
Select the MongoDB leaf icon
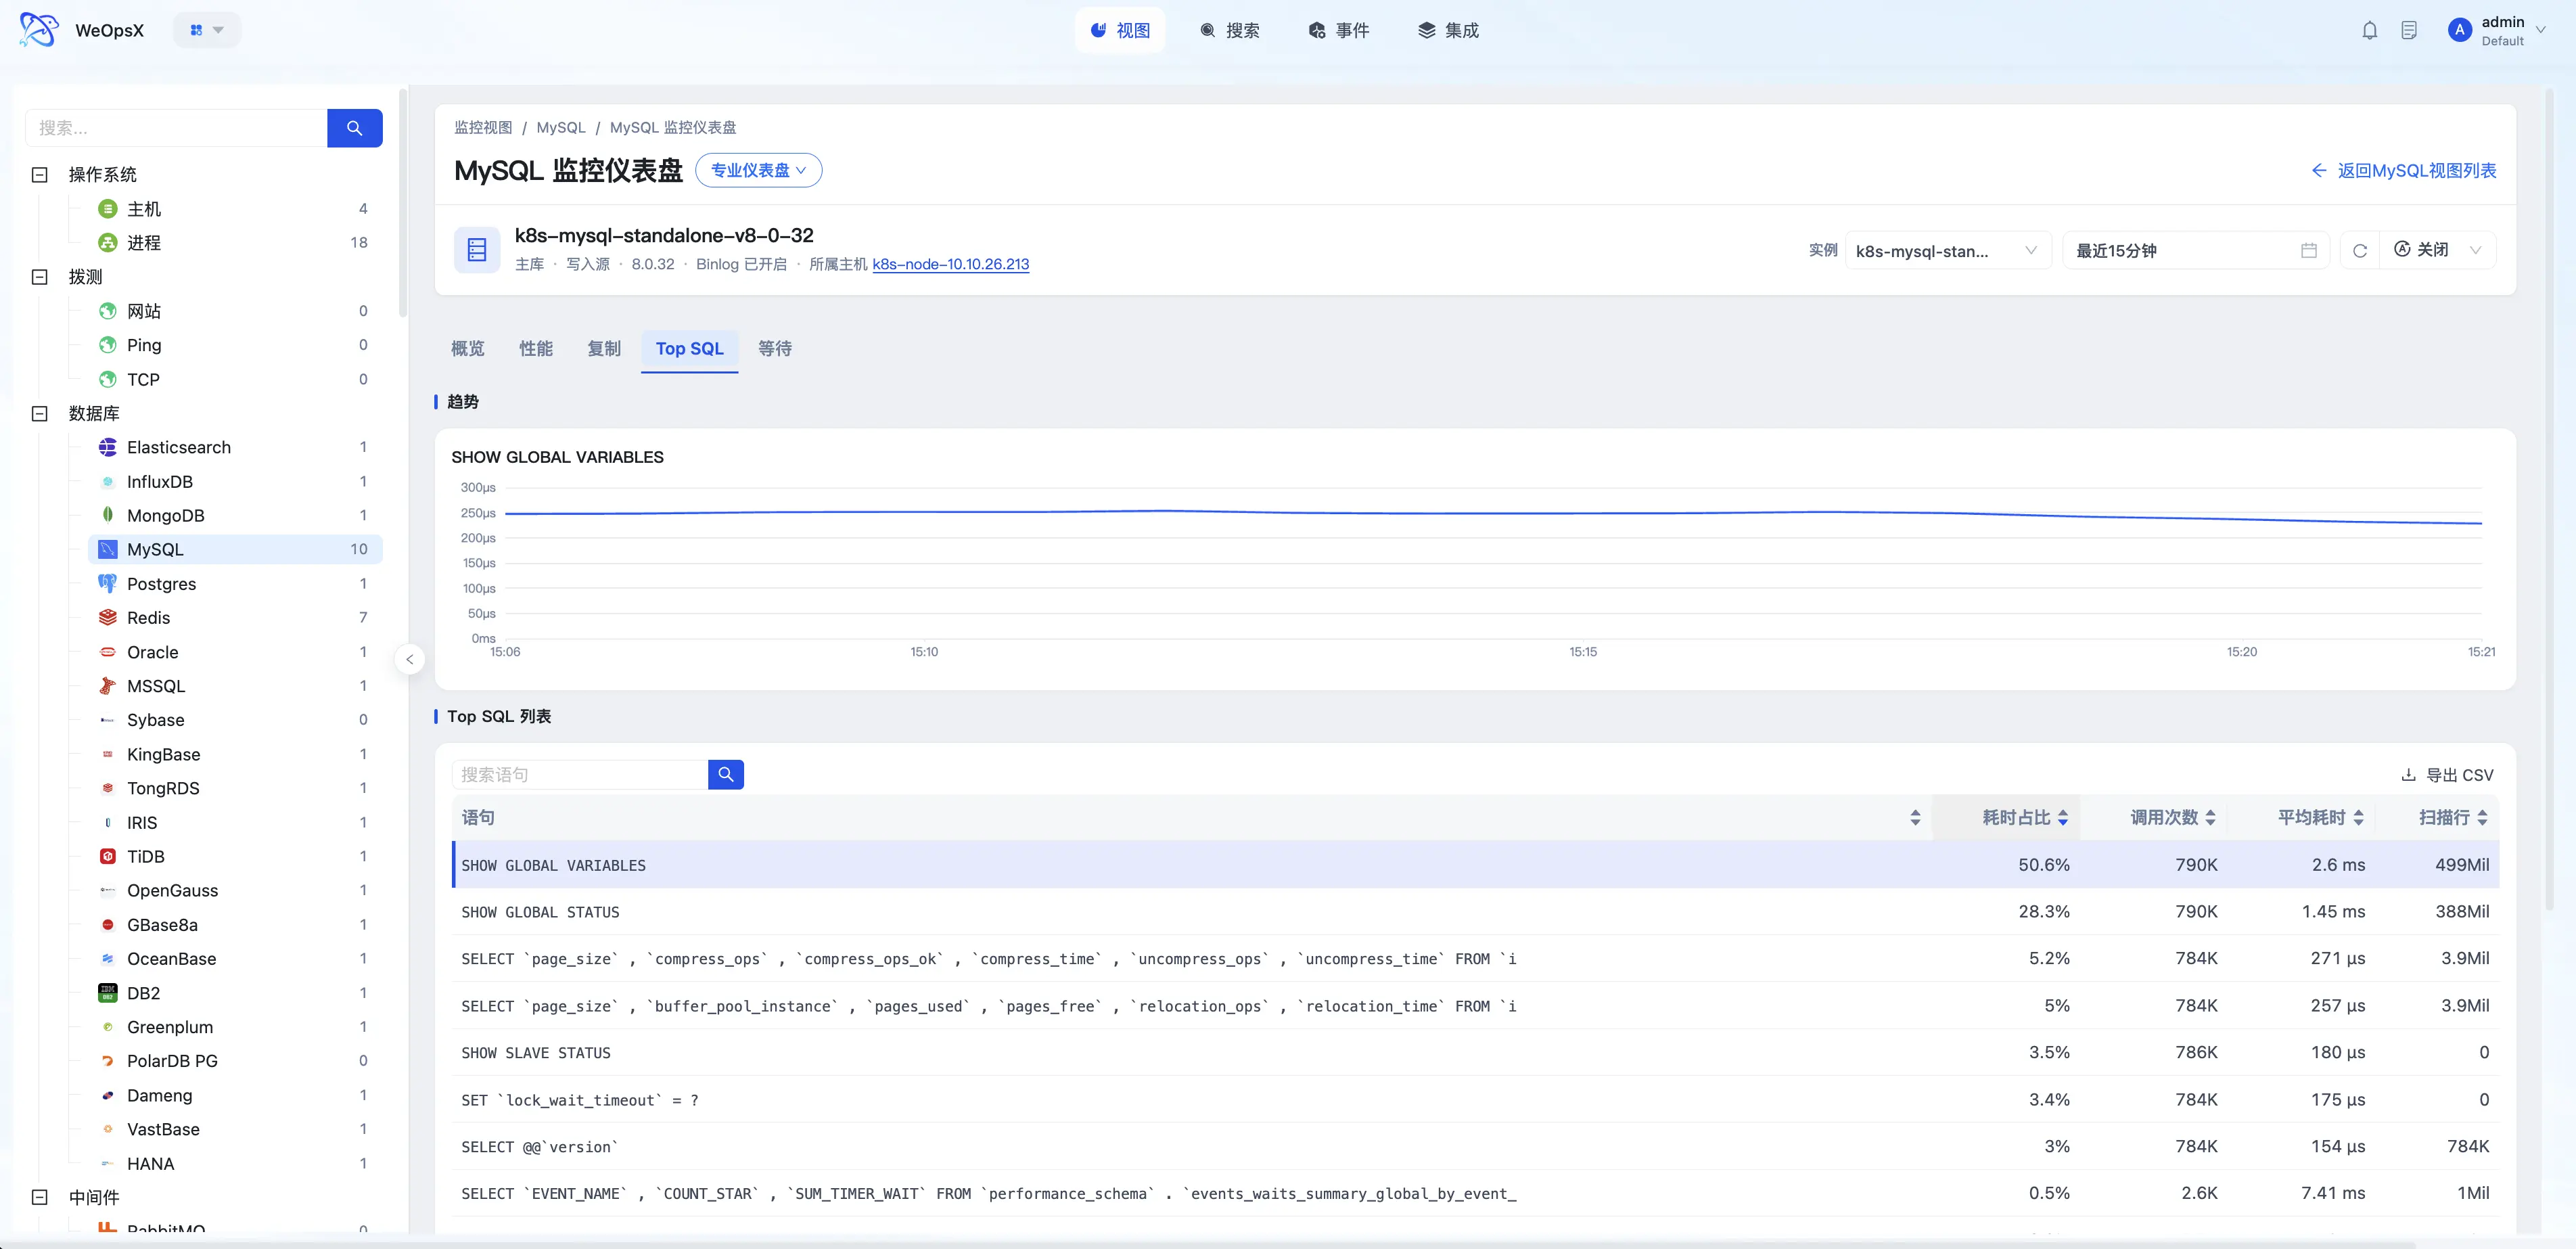click(108, 515)
